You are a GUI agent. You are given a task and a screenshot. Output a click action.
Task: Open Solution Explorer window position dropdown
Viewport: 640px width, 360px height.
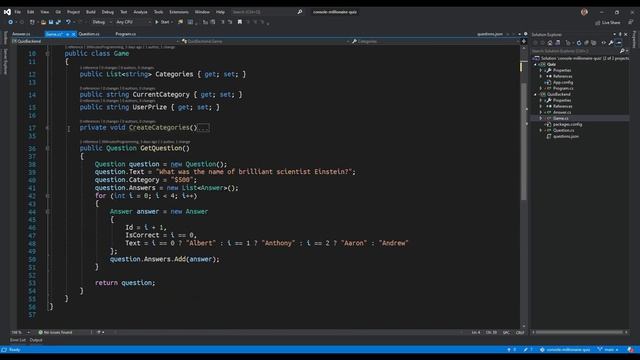pos(615,34)
